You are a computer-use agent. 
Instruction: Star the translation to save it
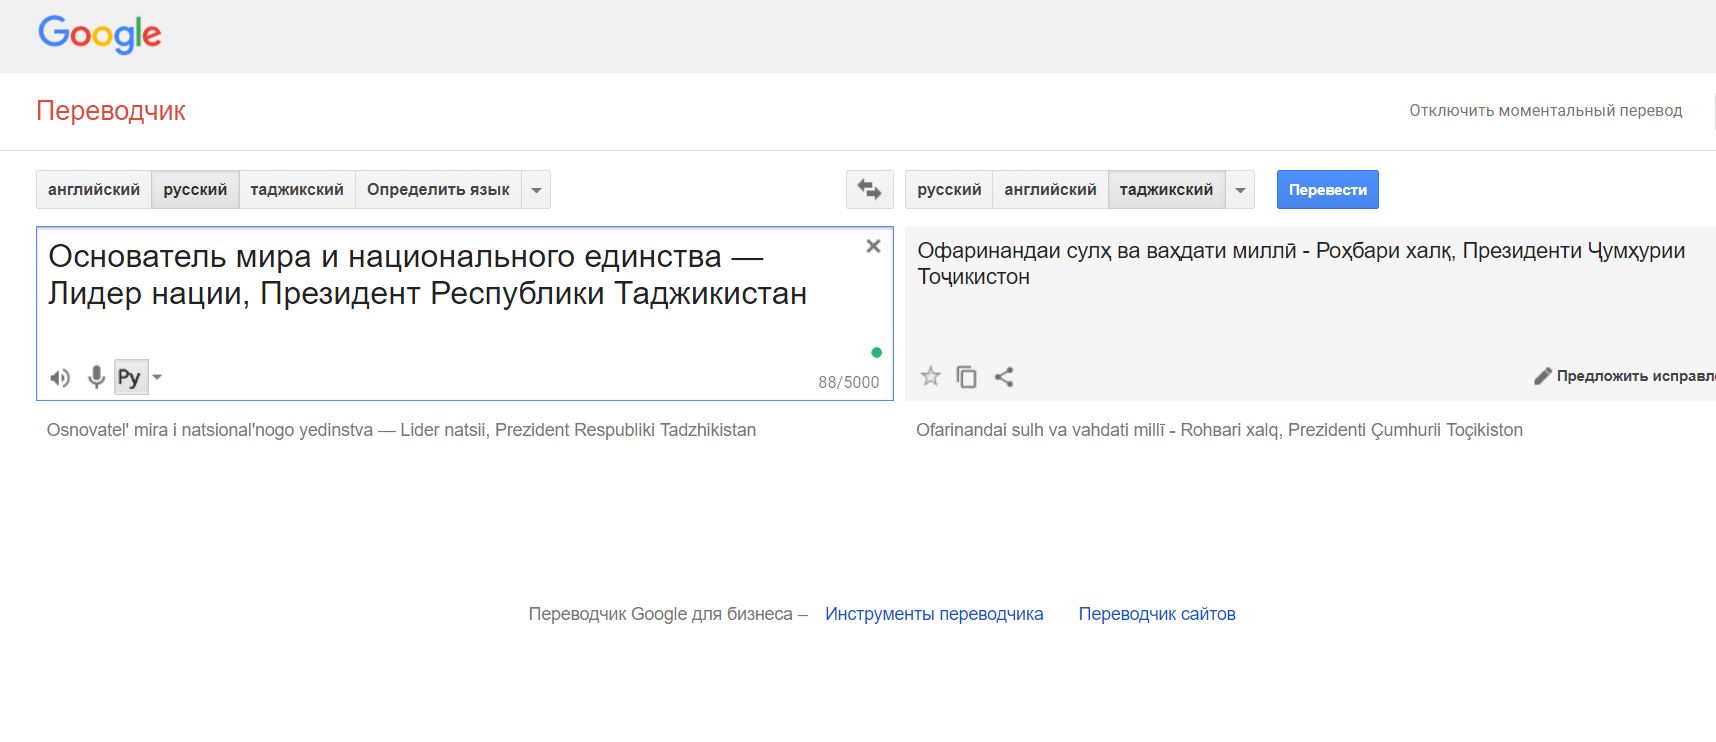930,377
